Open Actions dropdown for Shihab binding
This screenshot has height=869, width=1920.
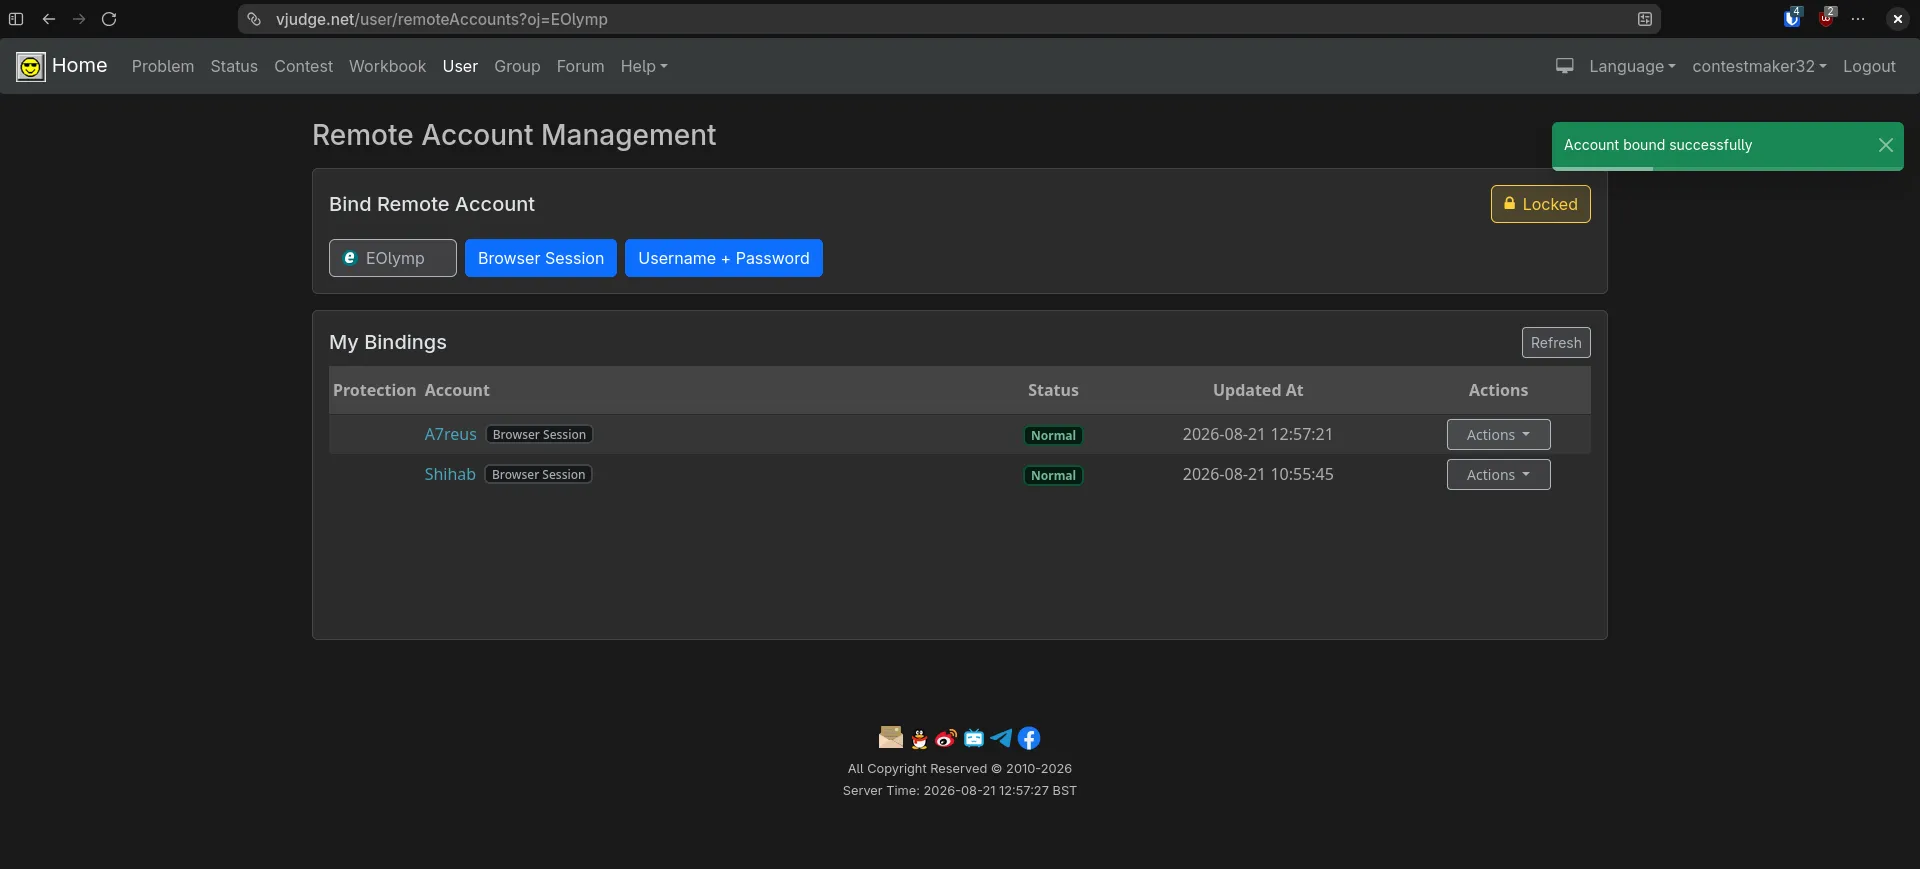coord(1498,475)
